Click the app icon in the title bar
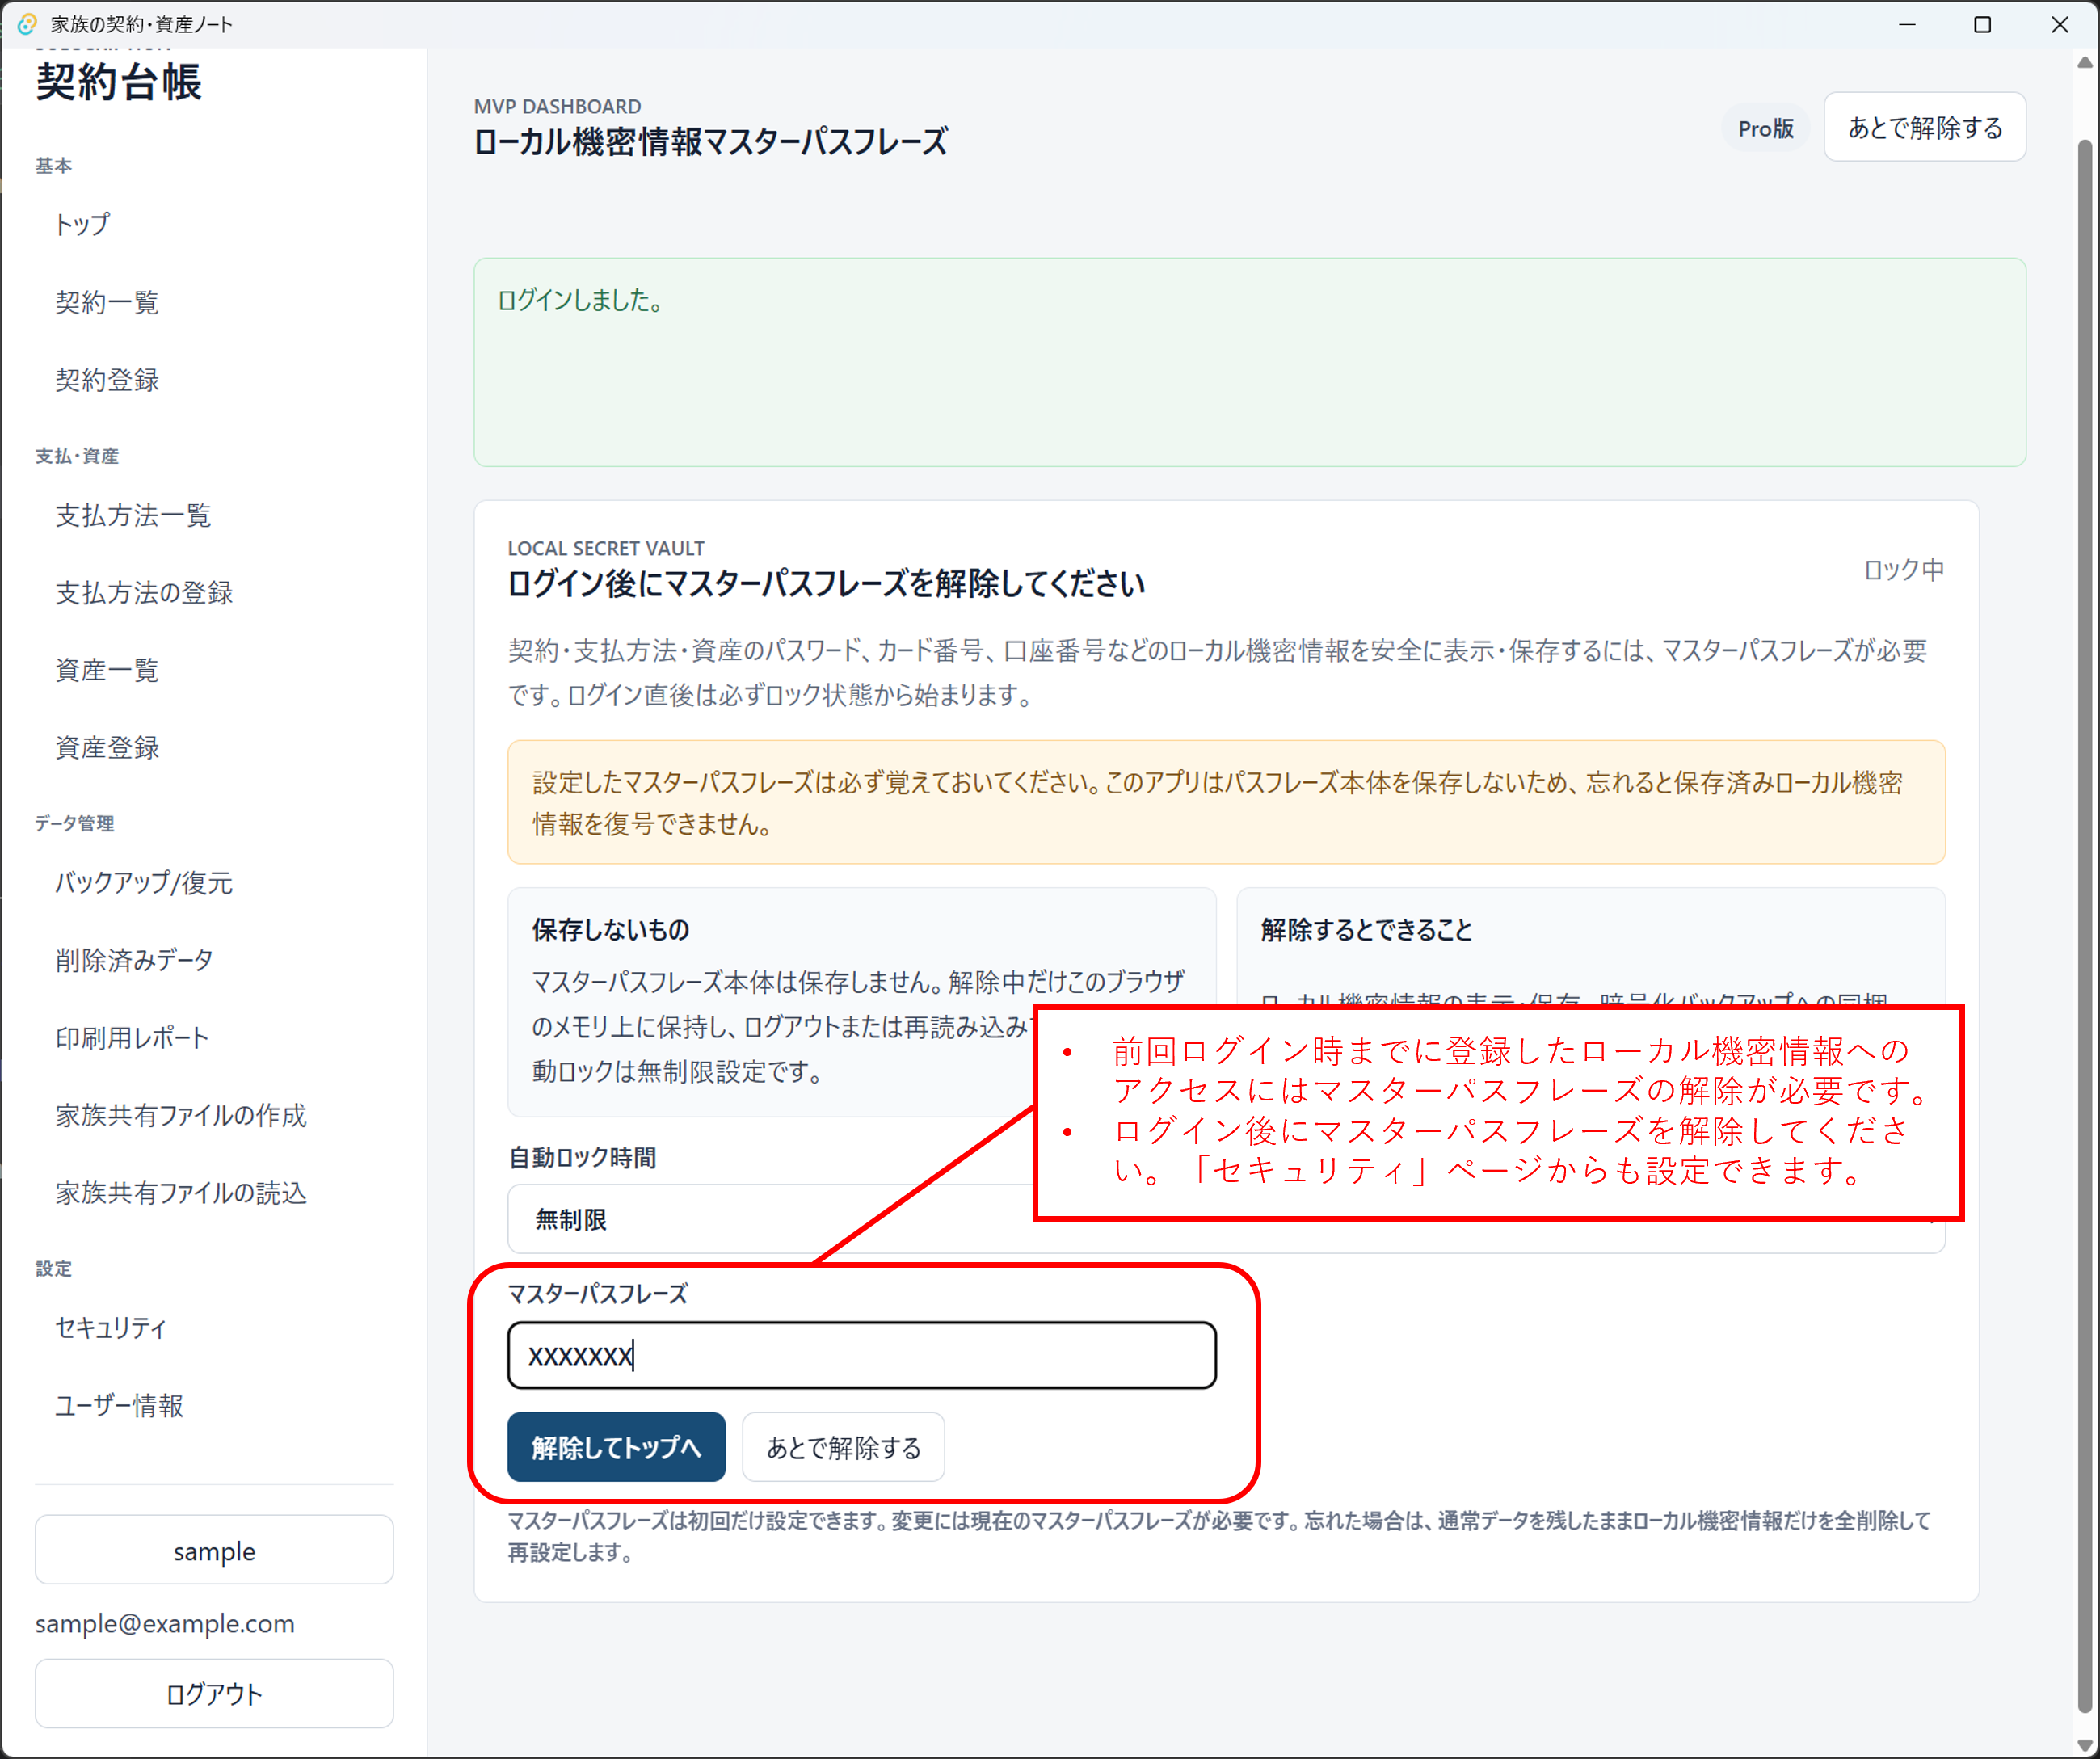Viewport: 2100px width, 1759px height. coord(27,24)
